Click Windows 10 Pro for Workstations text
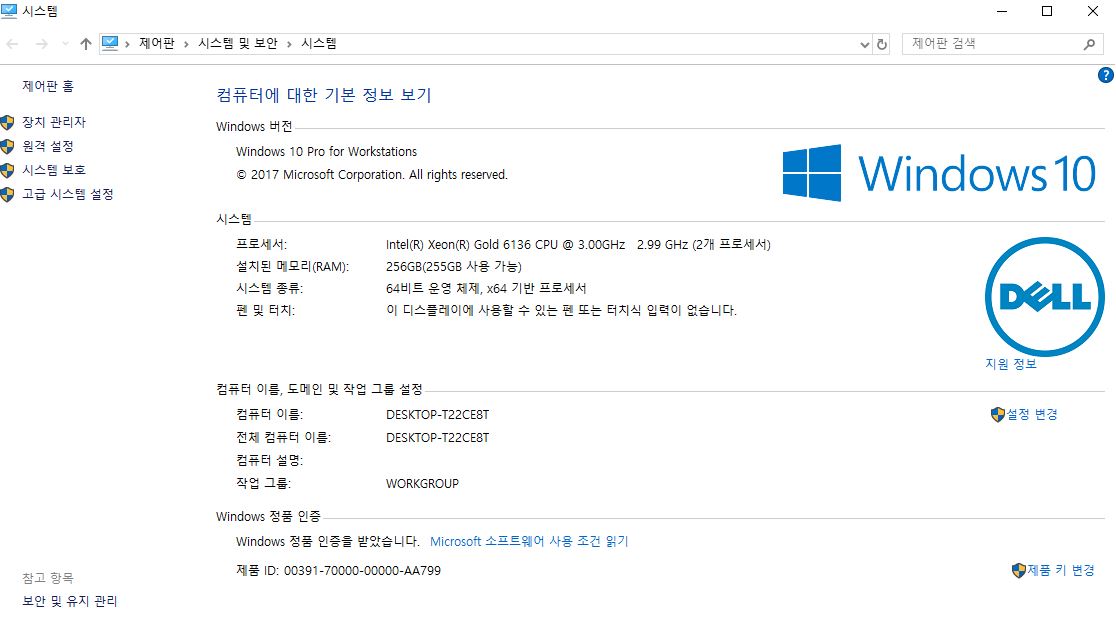The image size is (1116, 628). point(327,152)
